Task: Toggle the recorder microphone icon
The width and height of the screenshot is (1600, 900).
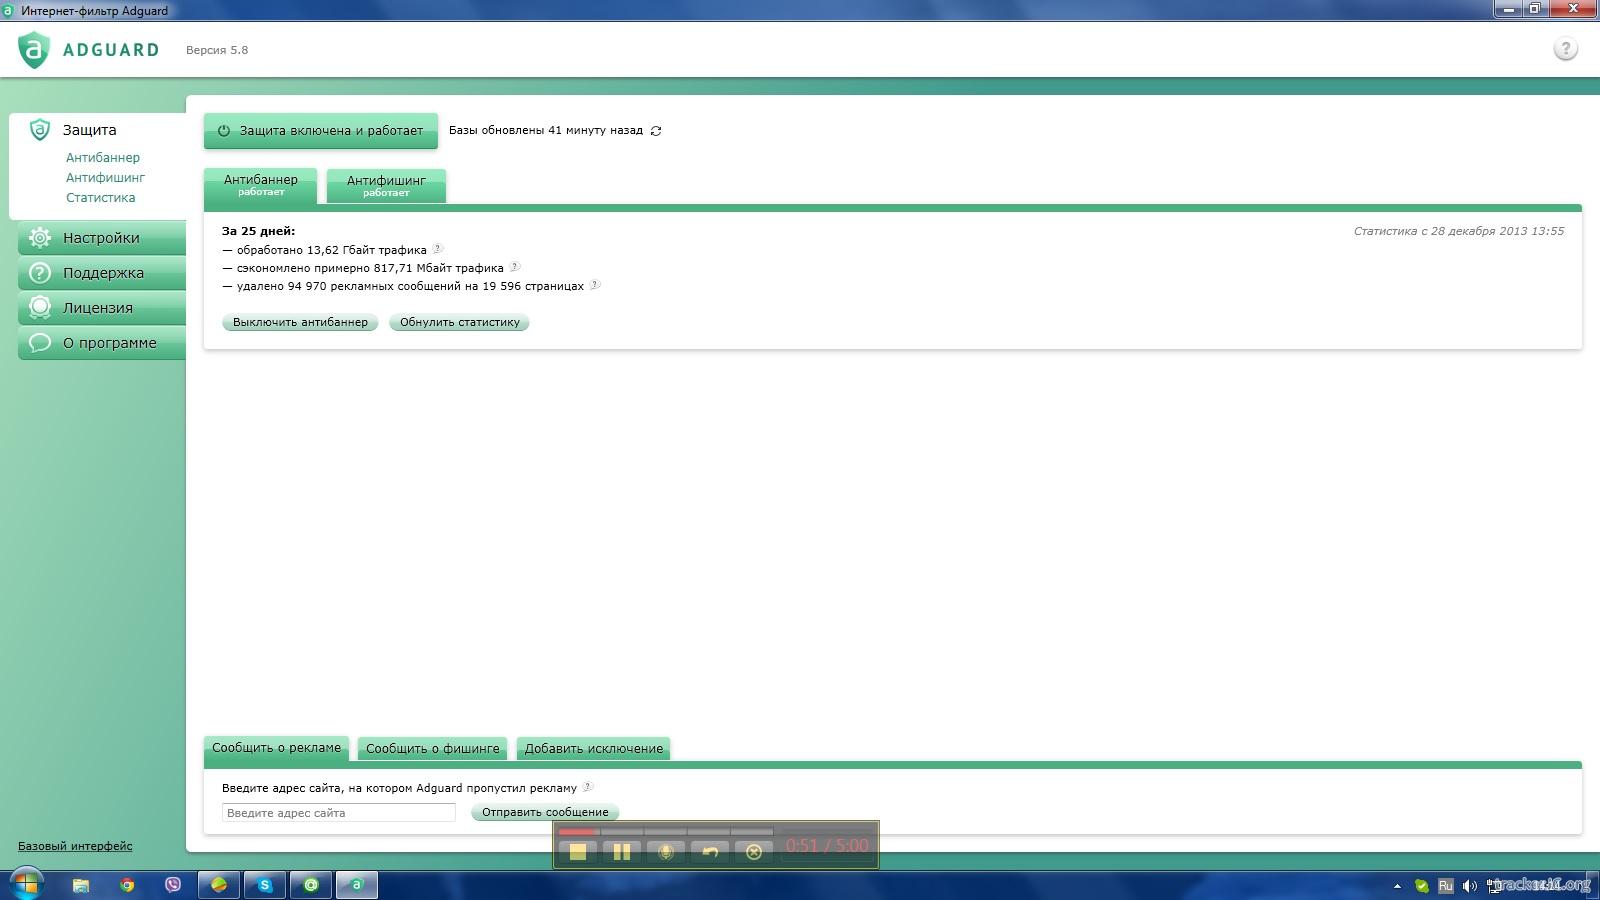Action: 665,851
